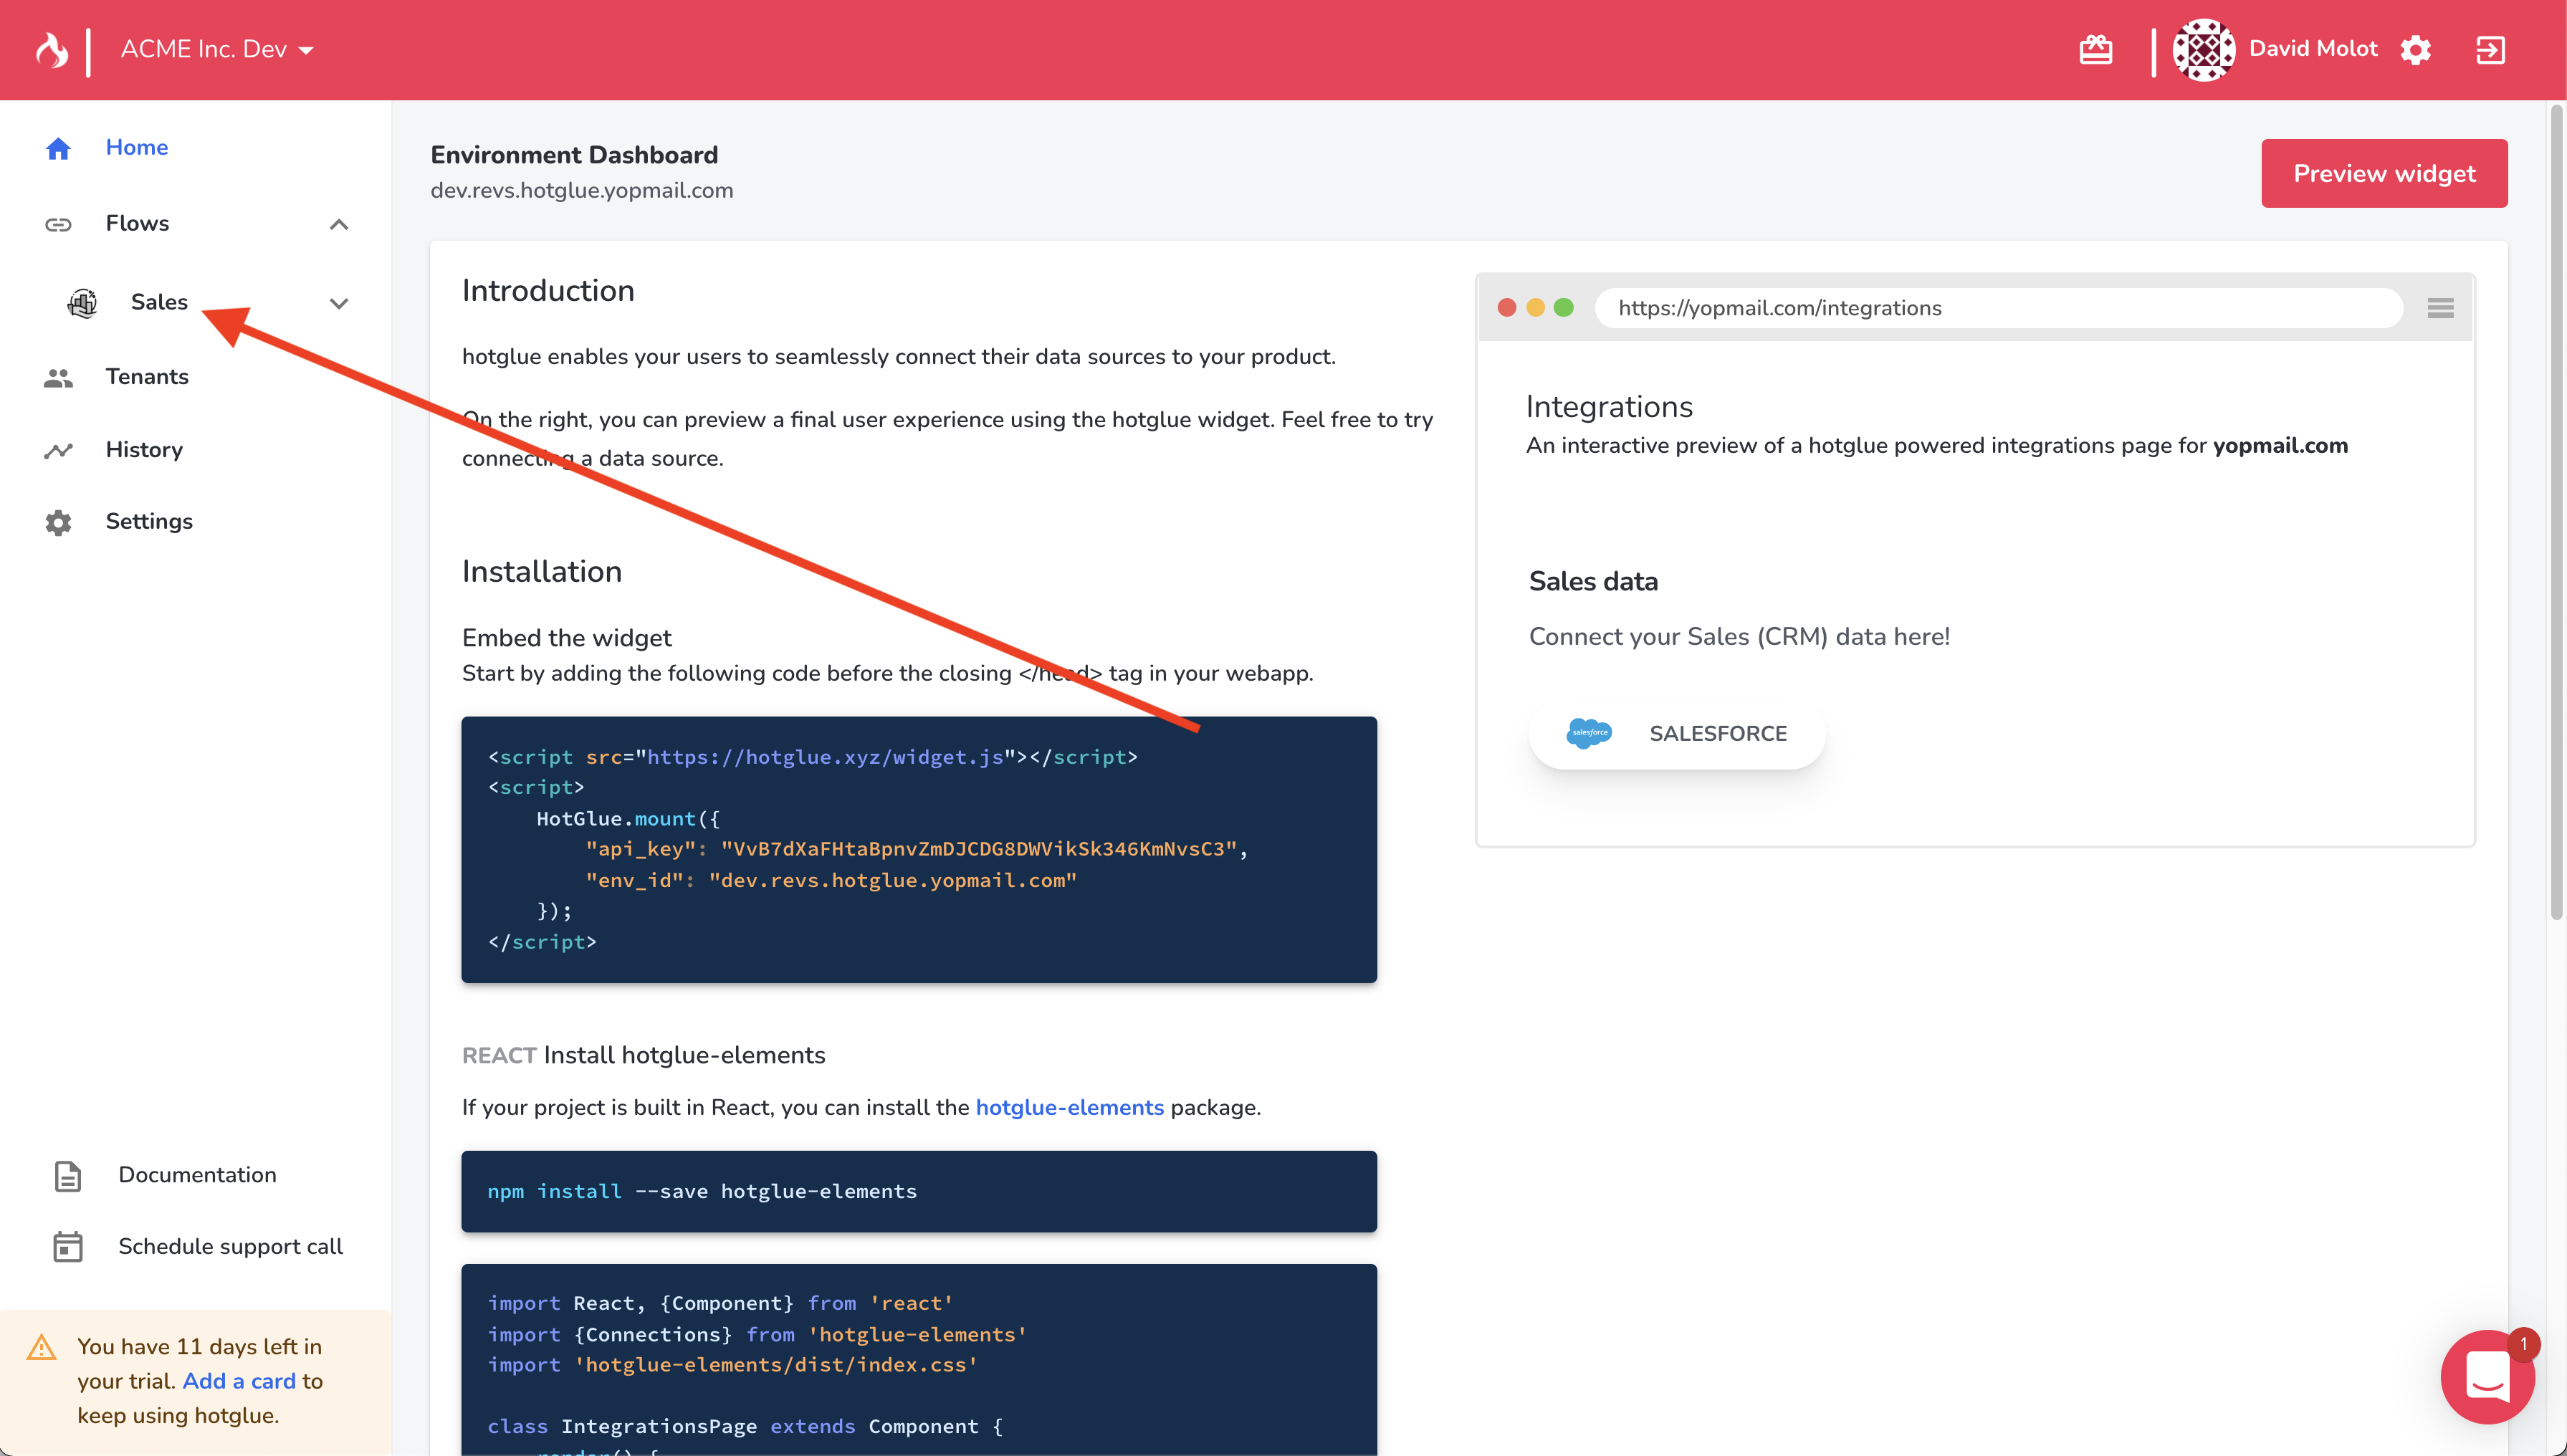This screenshot has width=2567, height=1456.
Task: Click the red dot in preview browser
Action: coord(1507,308)
